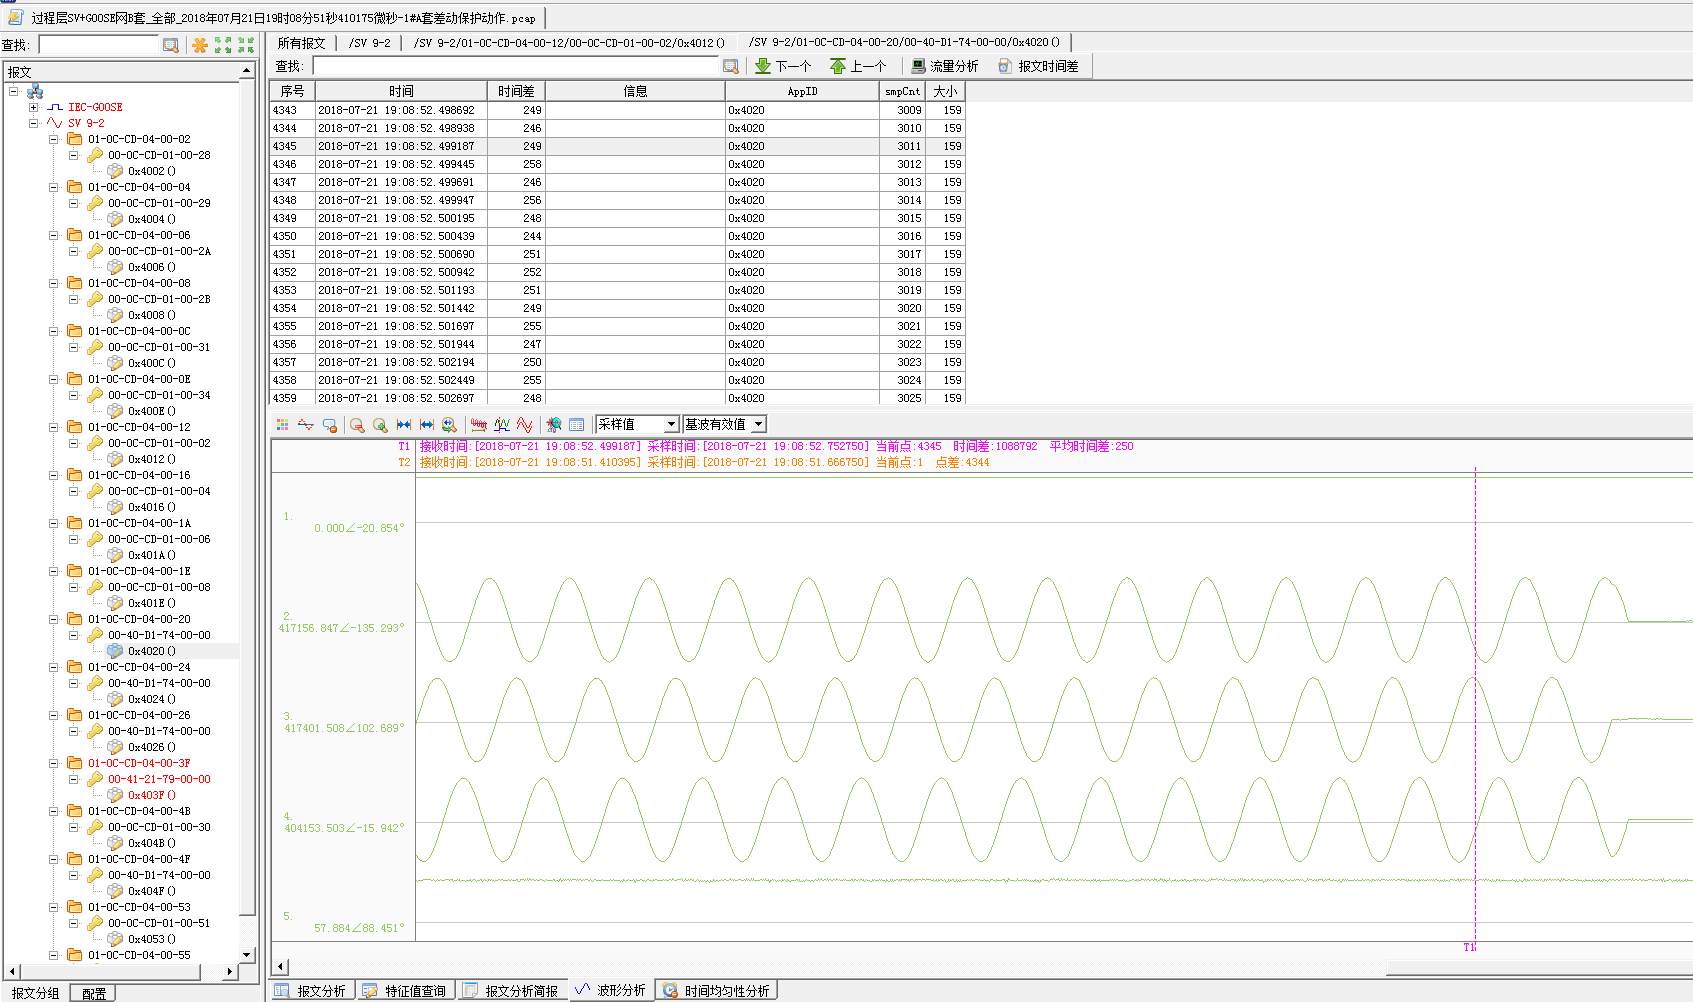Image resolution: width=1693 pixels, height=1002 pixels.
Task: Click the 报文 tree panel header
Action: pyautogui.click(x=121, y=72)
